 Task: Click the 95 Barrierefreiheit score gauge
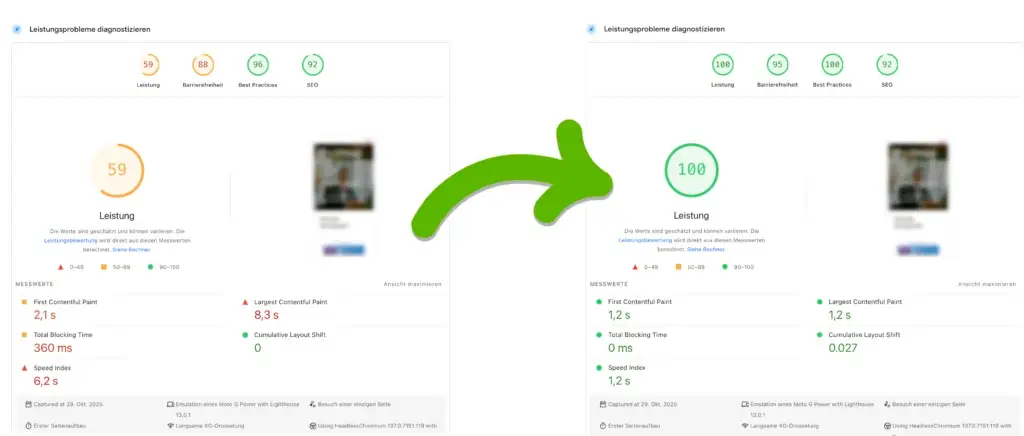click(x=778, y=65)
